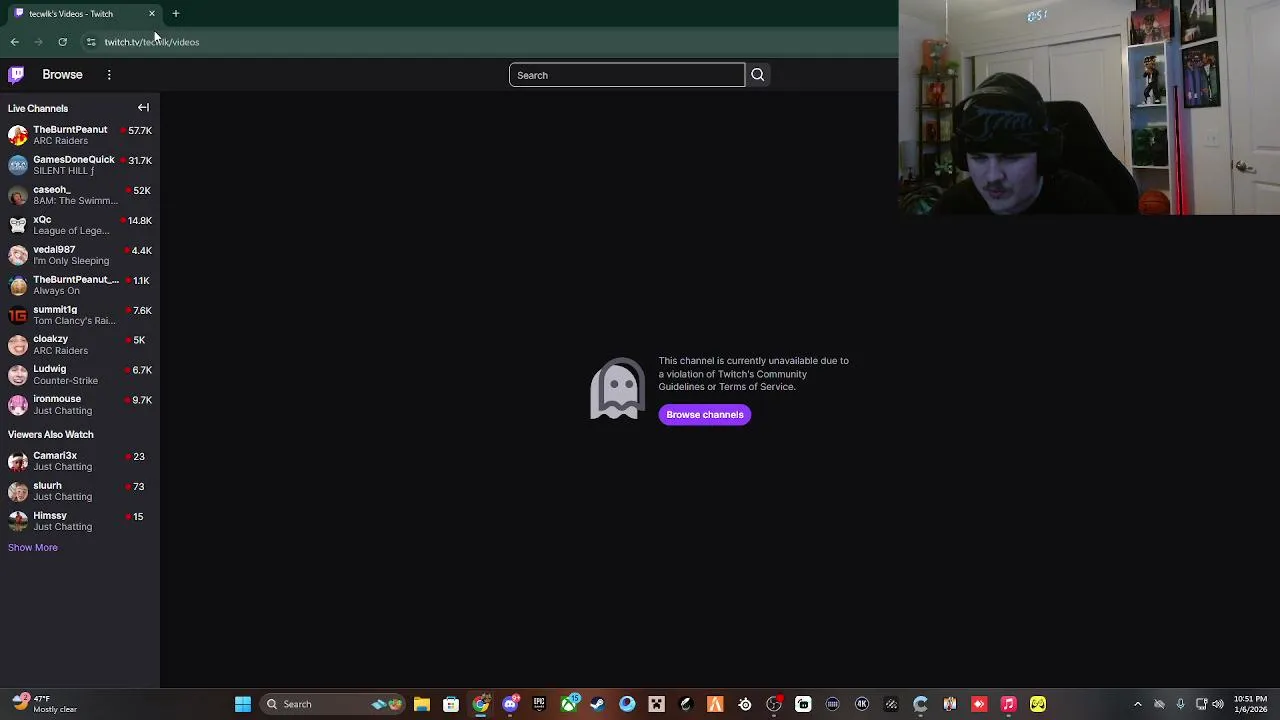Open the Himssy channel

point(80,521)
